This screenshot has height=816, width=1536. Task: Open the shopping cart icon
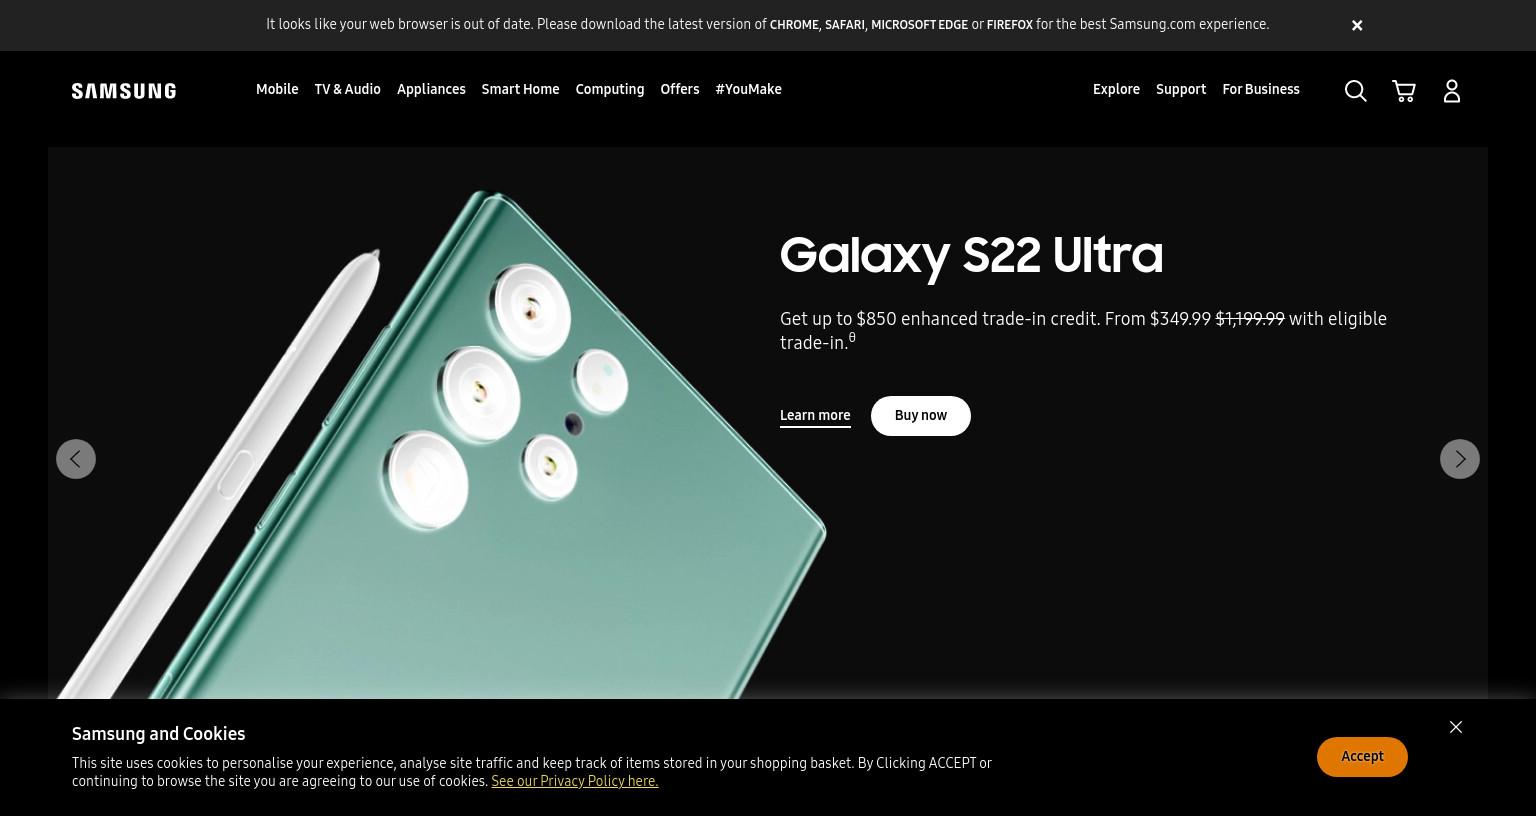1404,91
